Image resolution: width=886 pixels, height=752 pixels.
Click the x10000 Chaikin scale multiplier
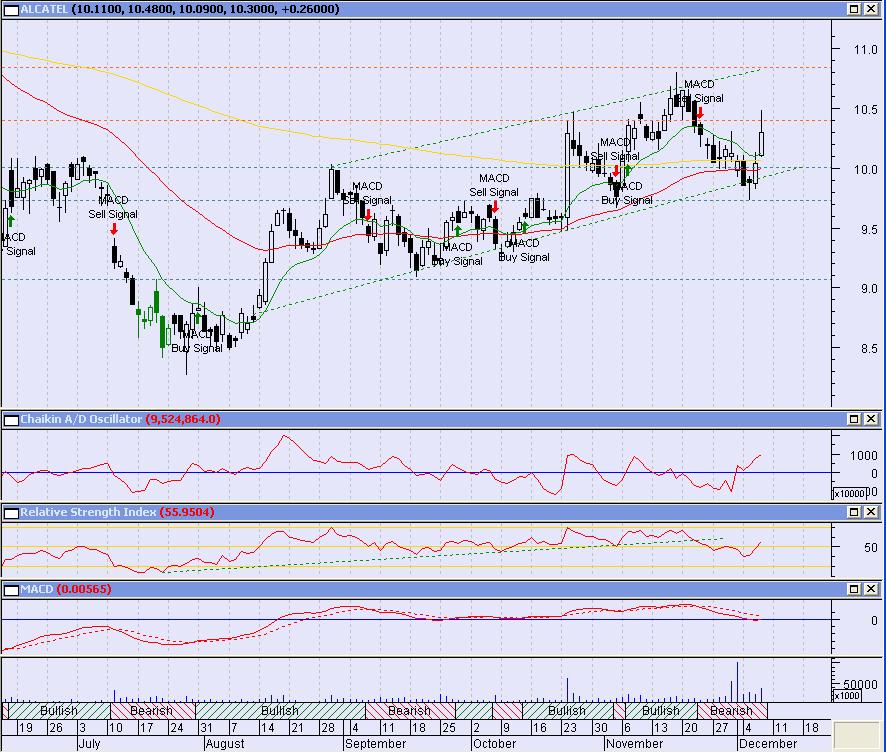[850, 493]
